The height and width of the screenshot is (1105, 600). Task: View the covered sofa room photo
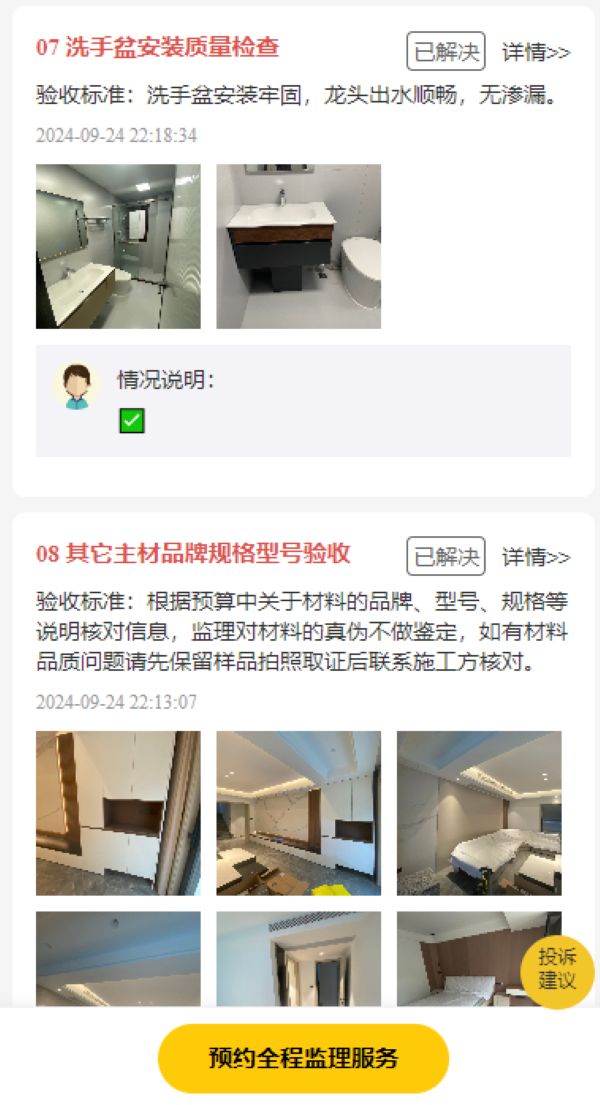[x=479, y=813]
